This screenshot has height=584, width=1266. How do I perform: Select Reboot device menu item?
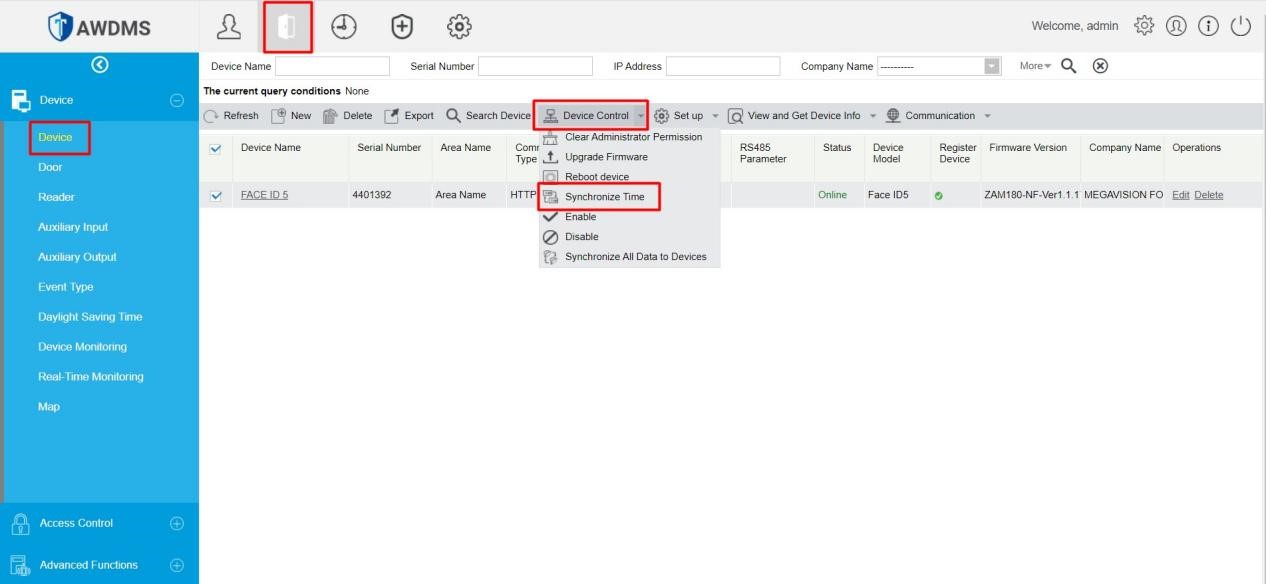(629, 177)
